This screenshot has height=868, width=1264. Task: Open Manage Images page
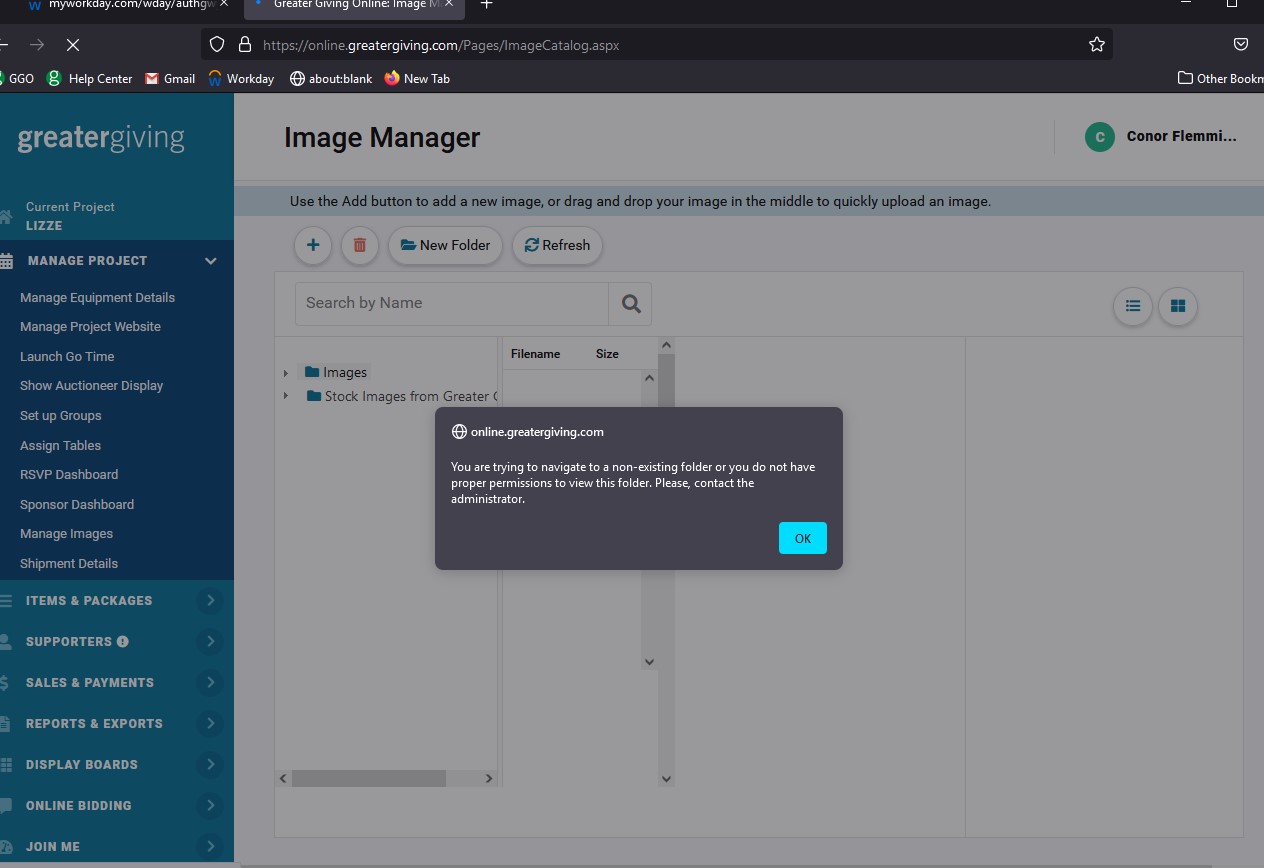tap(66, 533)
